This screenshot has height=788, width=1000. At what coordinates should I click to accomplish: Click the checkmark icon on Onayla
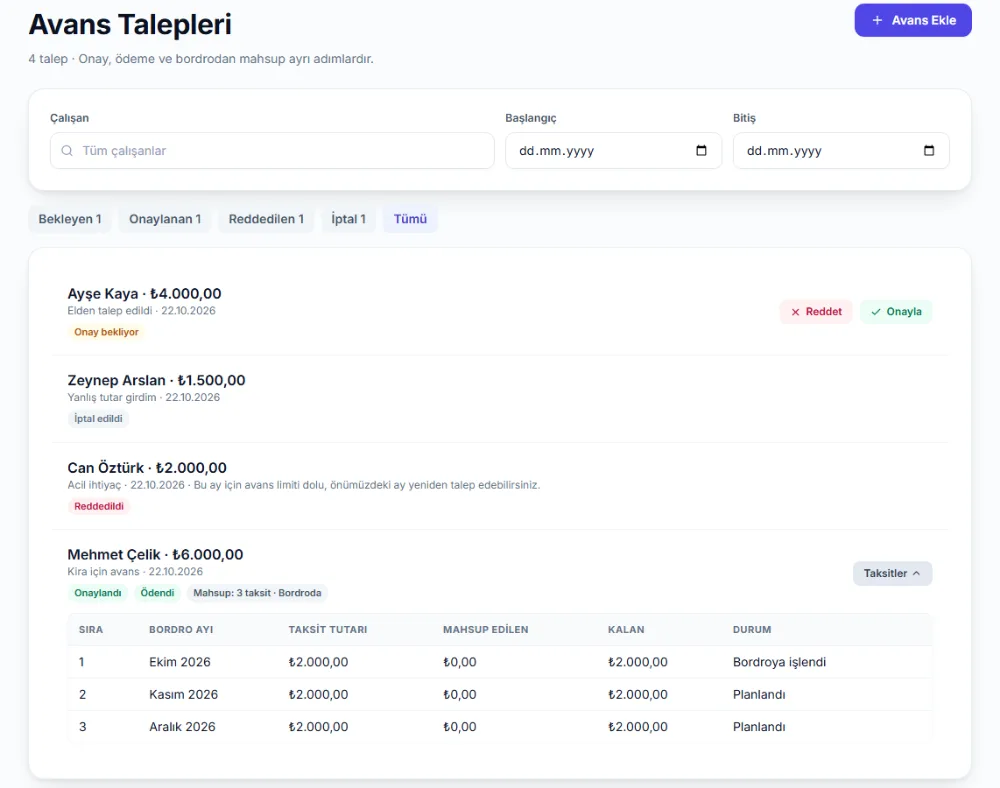point(876,312)
